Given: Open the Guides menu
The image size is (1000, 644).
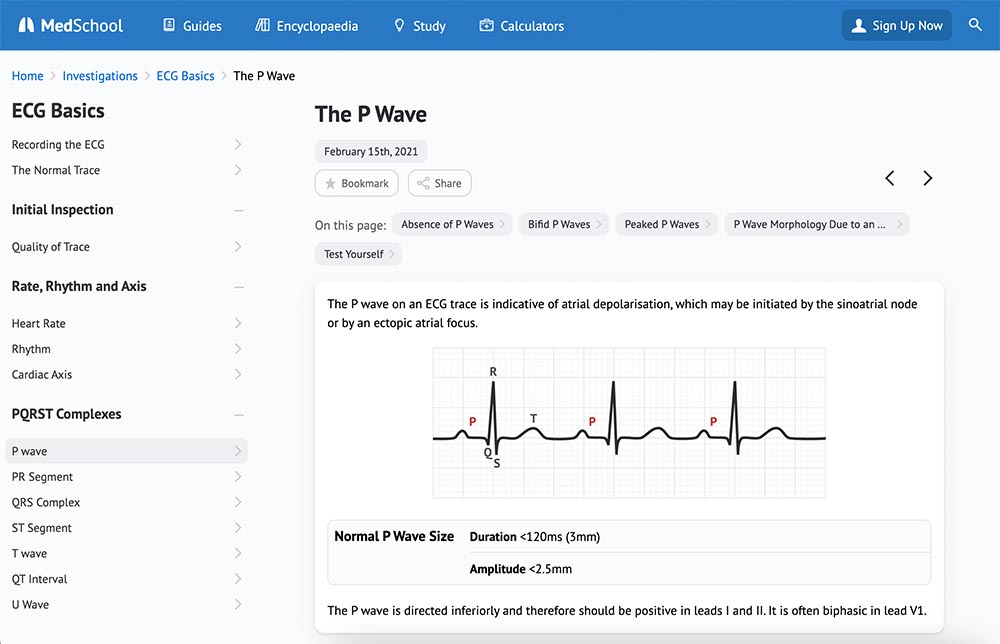Looking at the screenshot, I should 192,25.
